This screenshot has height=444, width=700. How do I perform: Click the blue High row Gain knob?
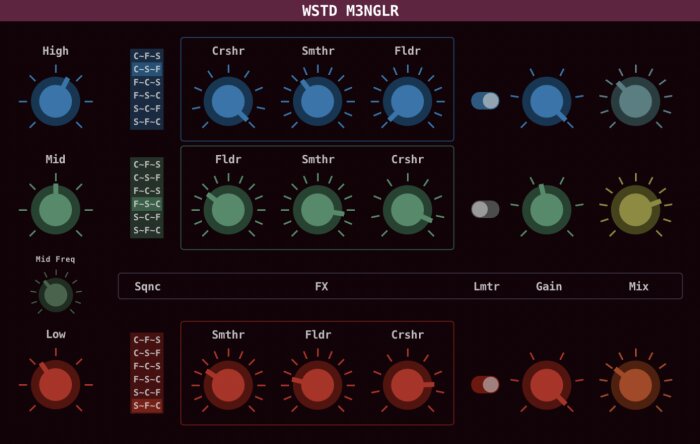click(x=546, y=101)
